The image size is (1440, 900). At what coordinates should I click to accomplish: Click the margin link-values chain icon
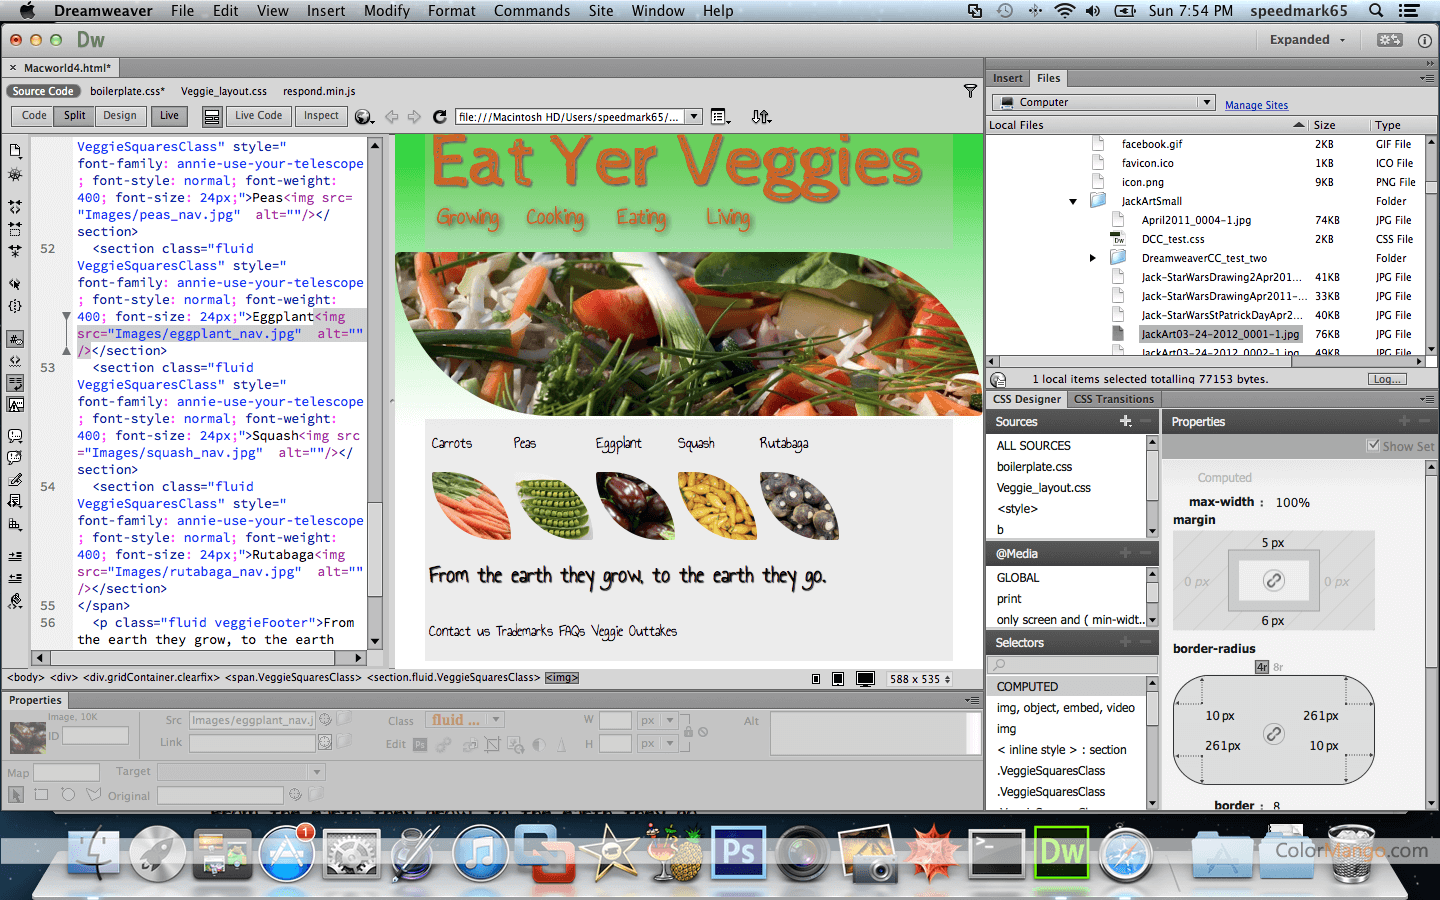coord(1273,581)
